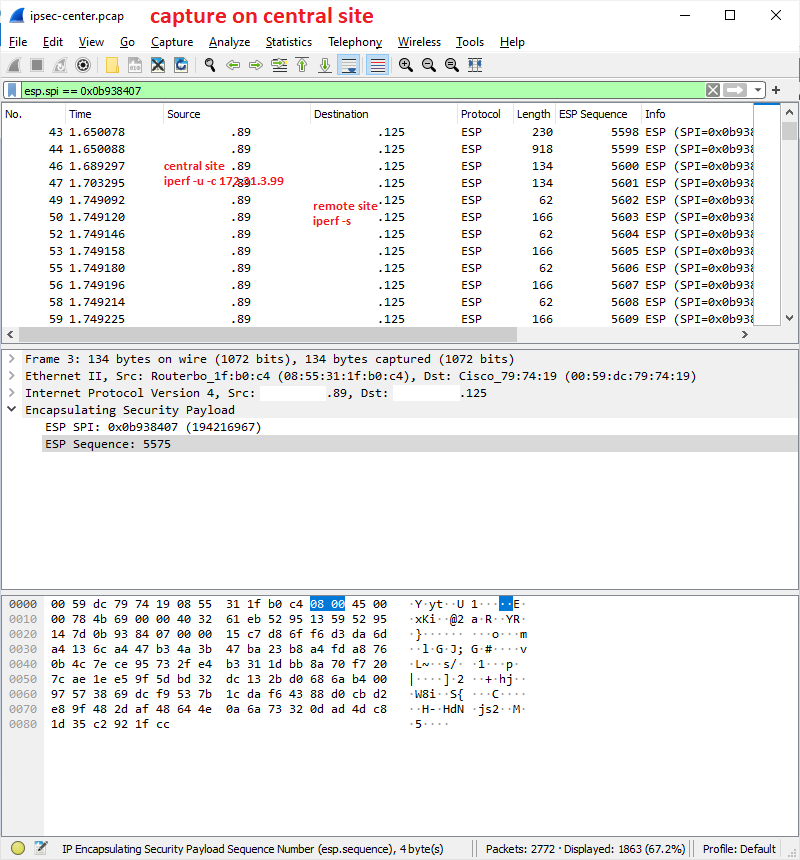Sort by the No. column header
Screen dimensions: 800x860
[33, 114]
